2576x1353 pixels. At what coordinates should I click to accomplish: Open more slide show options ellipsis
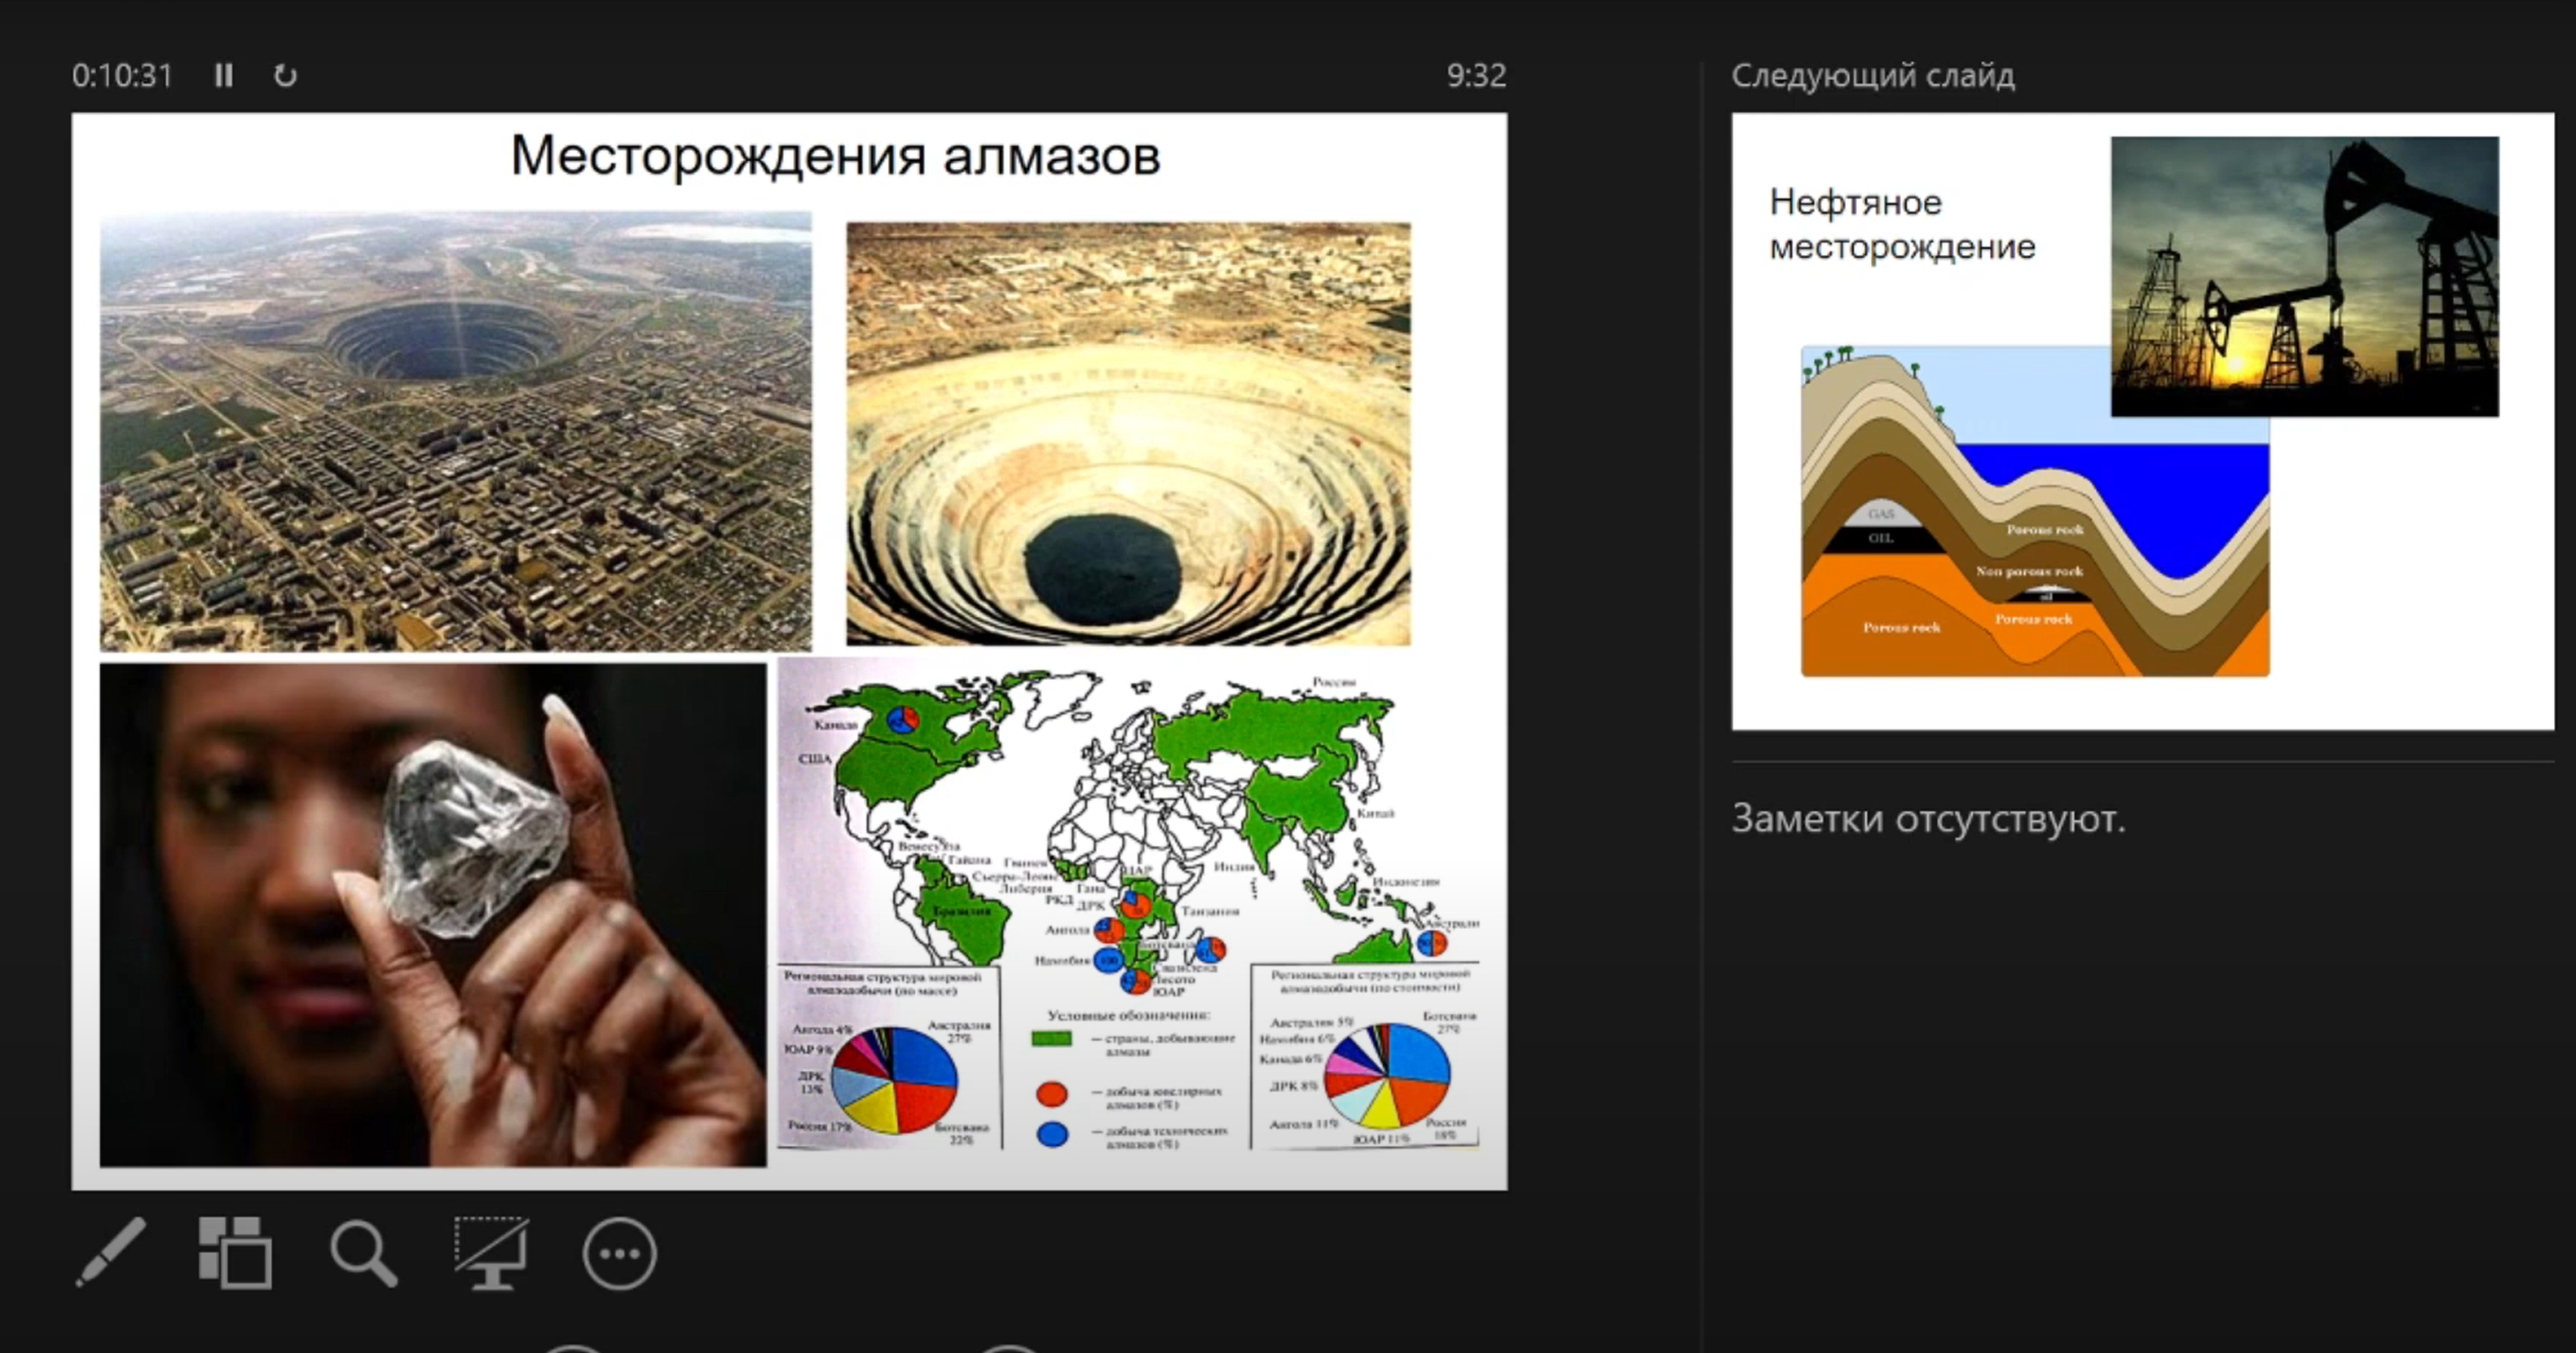619,1253
